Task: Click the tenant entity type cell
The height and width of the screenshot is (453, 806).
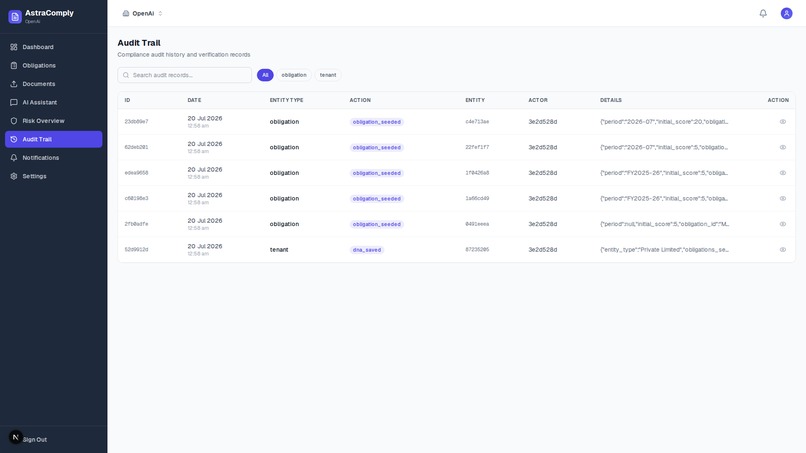Action: pos(279,250)
